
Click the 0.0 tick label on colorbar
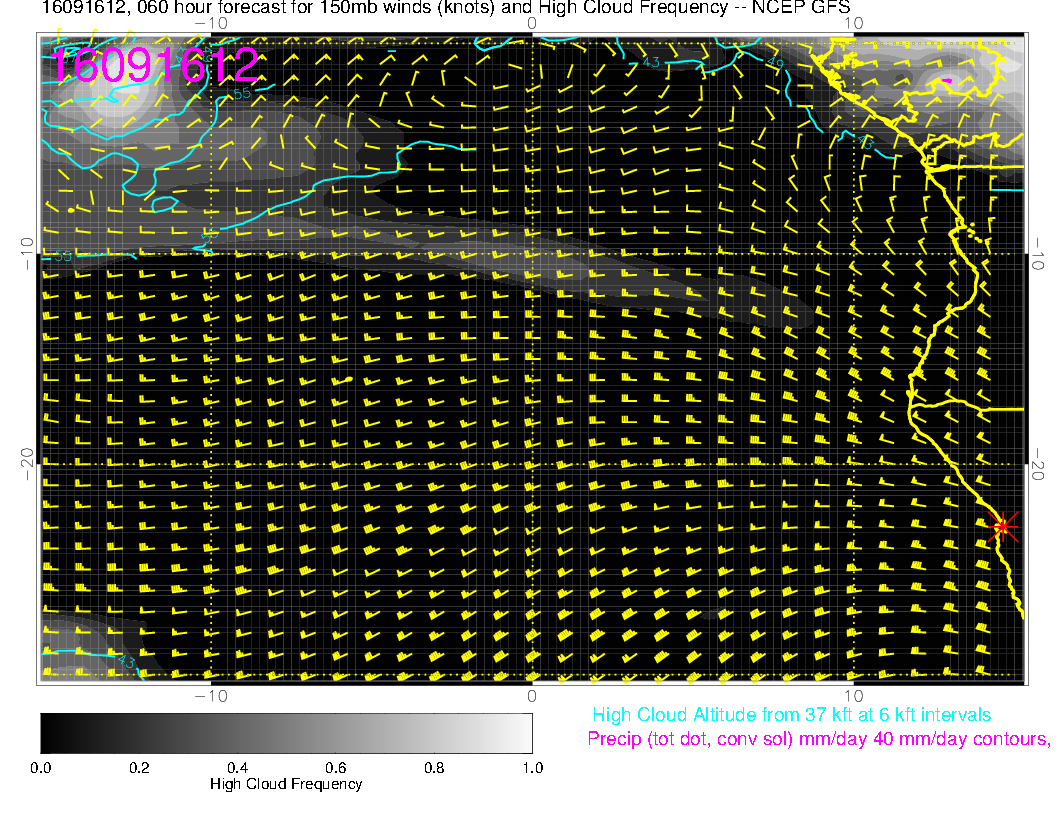pos(41,768)
